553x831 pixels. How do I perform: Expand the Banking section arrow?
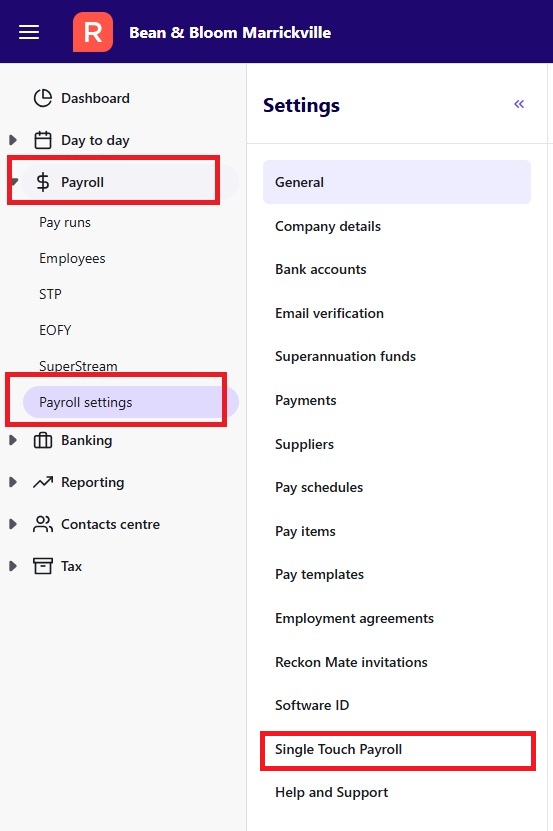[13, 440]
